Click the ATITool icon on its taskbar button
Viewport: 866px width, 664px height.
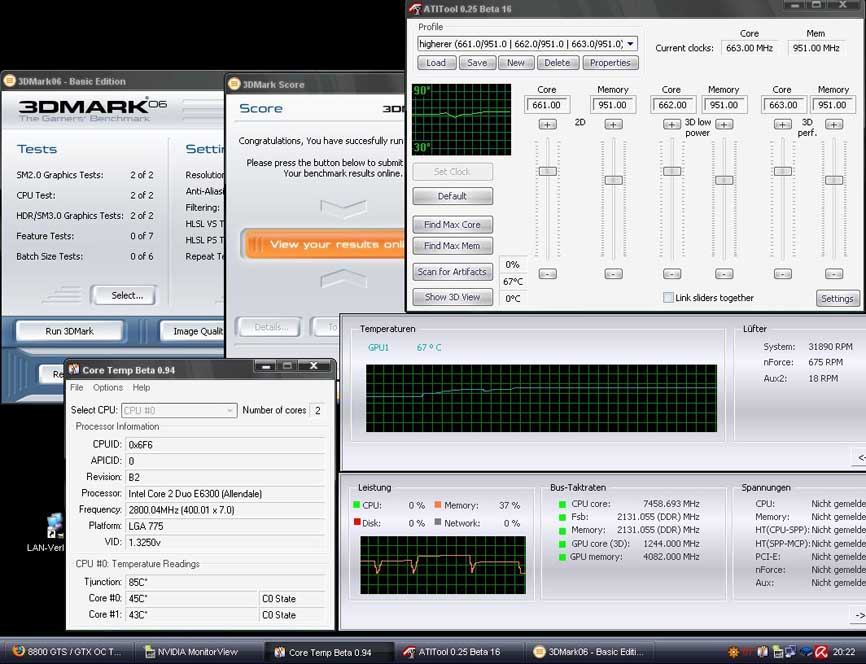point(409,652)
